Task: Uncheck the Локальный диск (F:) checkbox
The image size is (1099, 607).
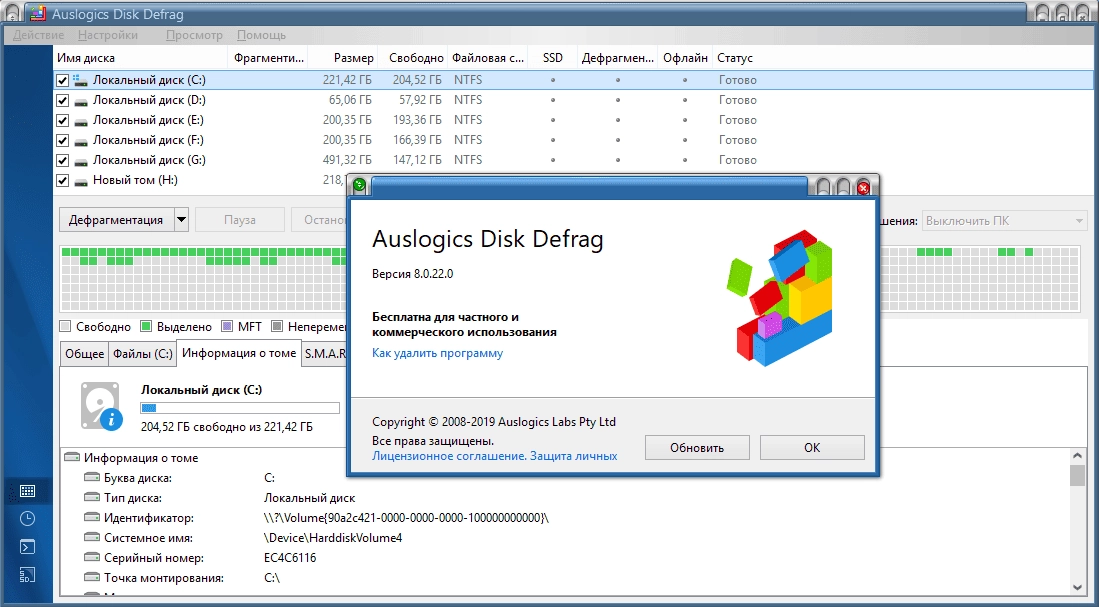Action: (x=62, y=140)
